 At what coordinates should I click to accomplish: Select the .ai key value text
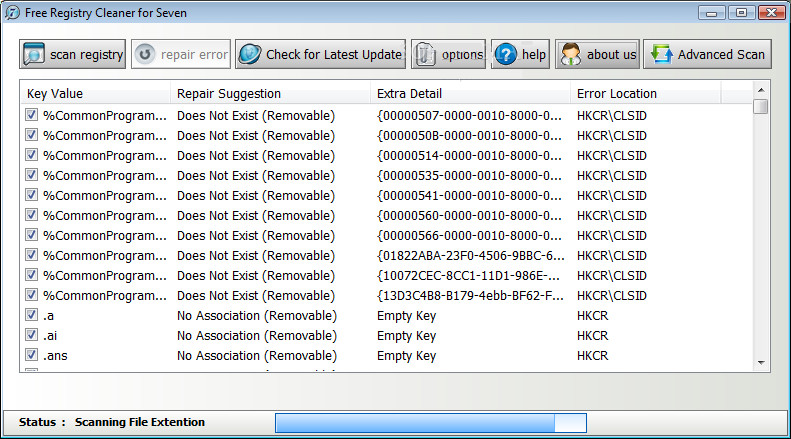50,336
